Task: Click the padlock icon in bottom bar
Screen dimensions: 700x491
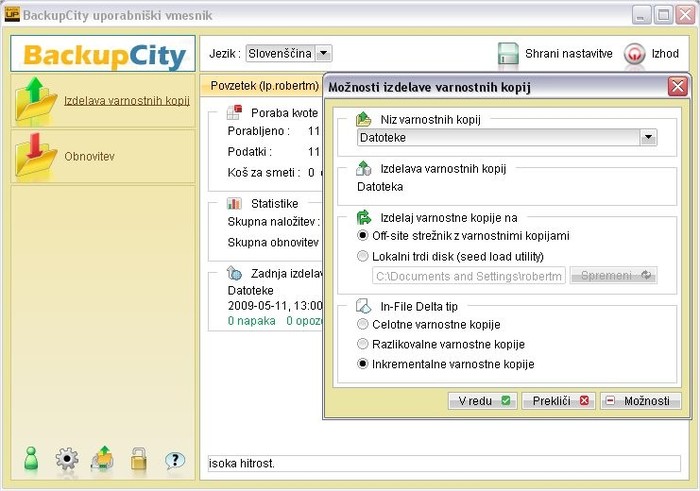Action: (x=139, y=459)
